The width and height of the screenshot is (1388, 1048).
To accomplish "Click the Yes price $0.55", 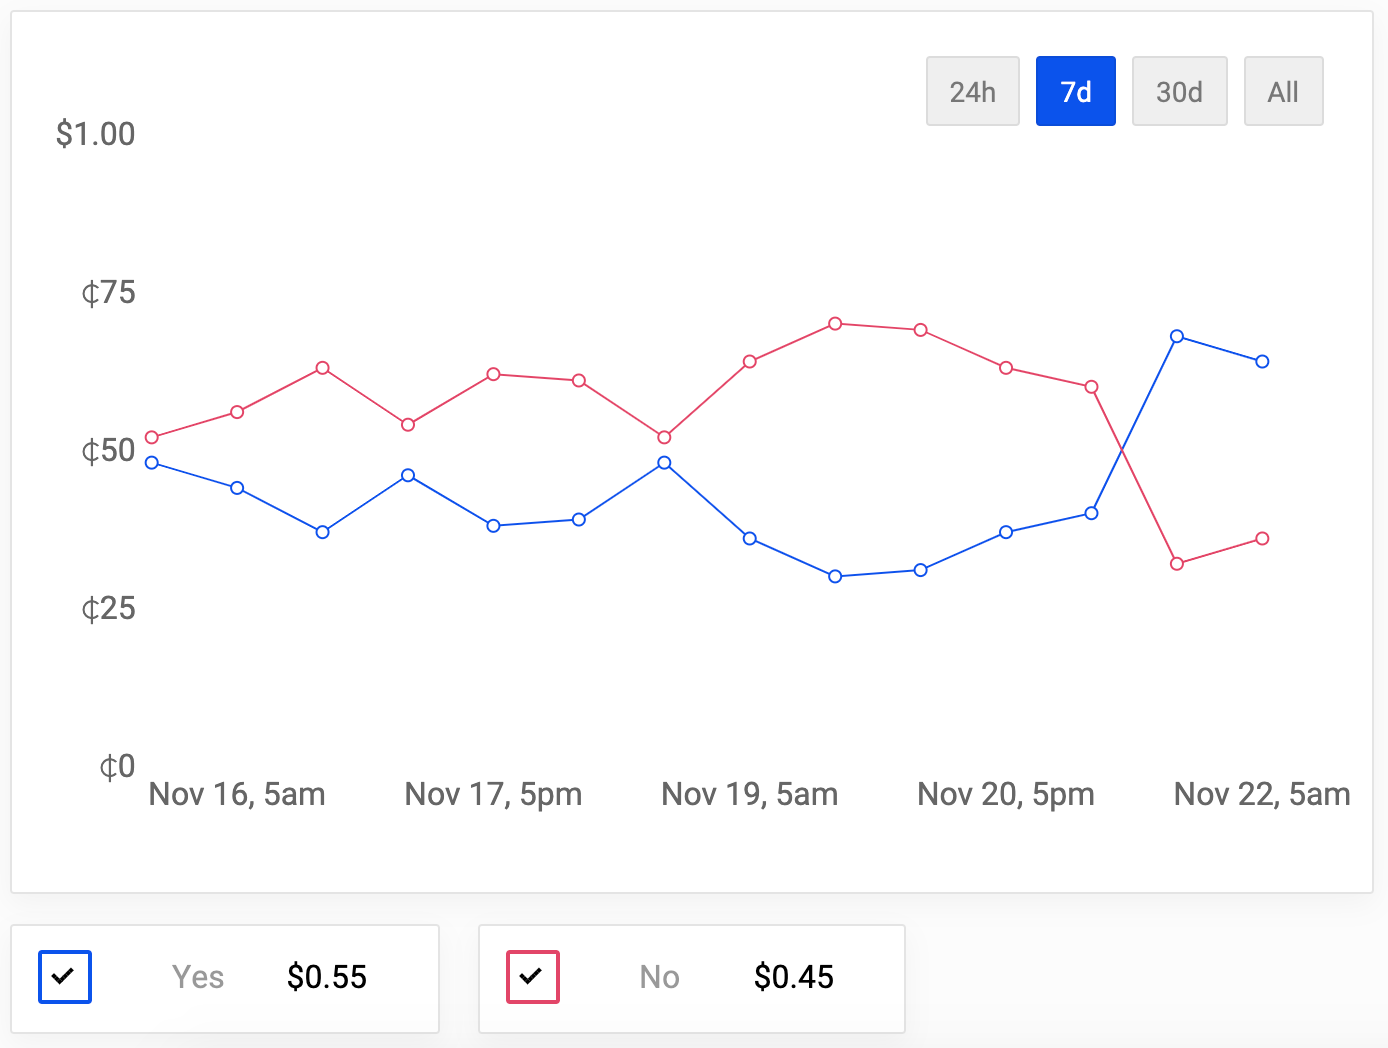I will 327,977.
